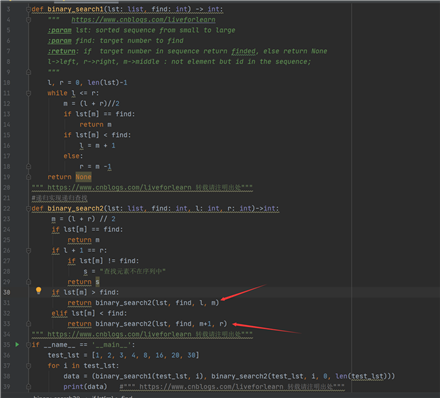Fold the docstring starting on line 4
Image resolution: width=440 pixels, height=398 pixels.
click(29, 20)
